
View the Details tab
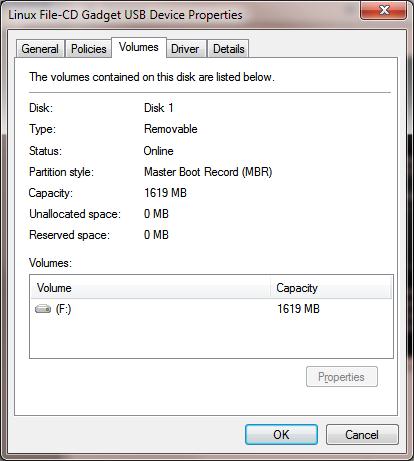coord(229,49)
